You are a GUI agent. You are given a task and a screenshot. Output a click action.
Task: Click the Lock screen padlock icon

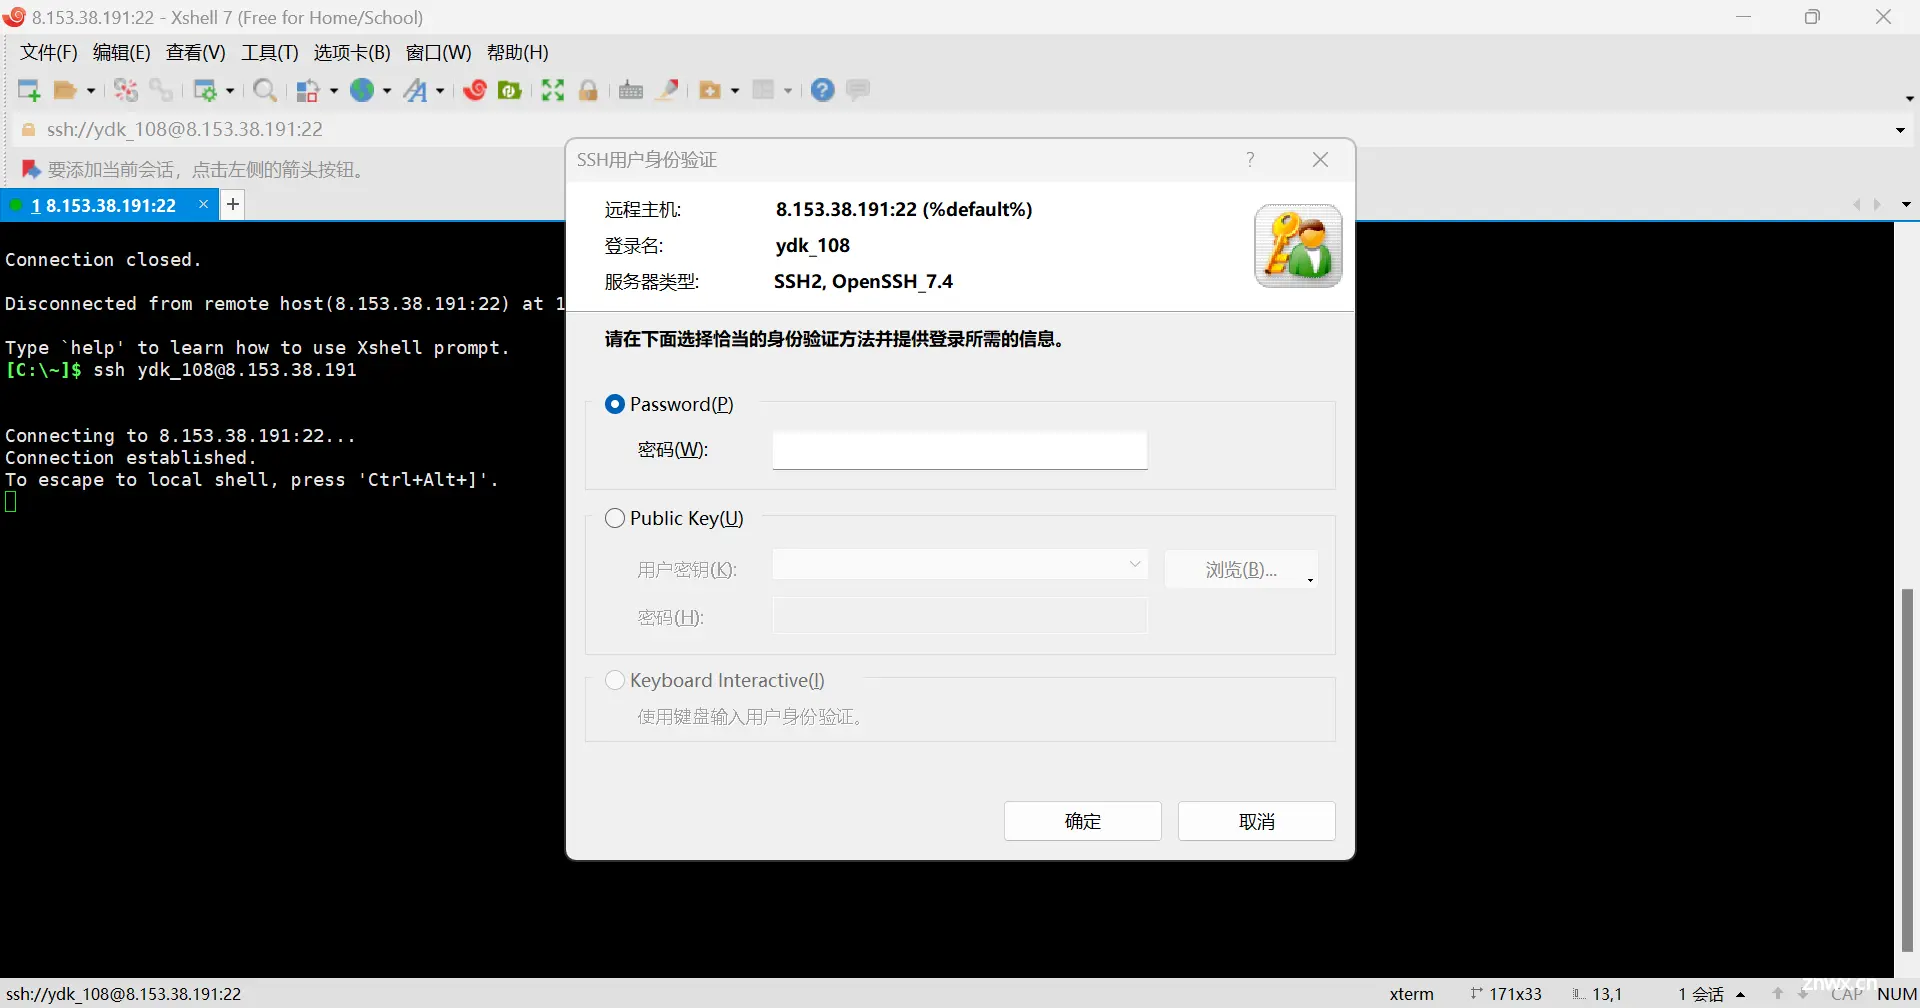point(588,90)
